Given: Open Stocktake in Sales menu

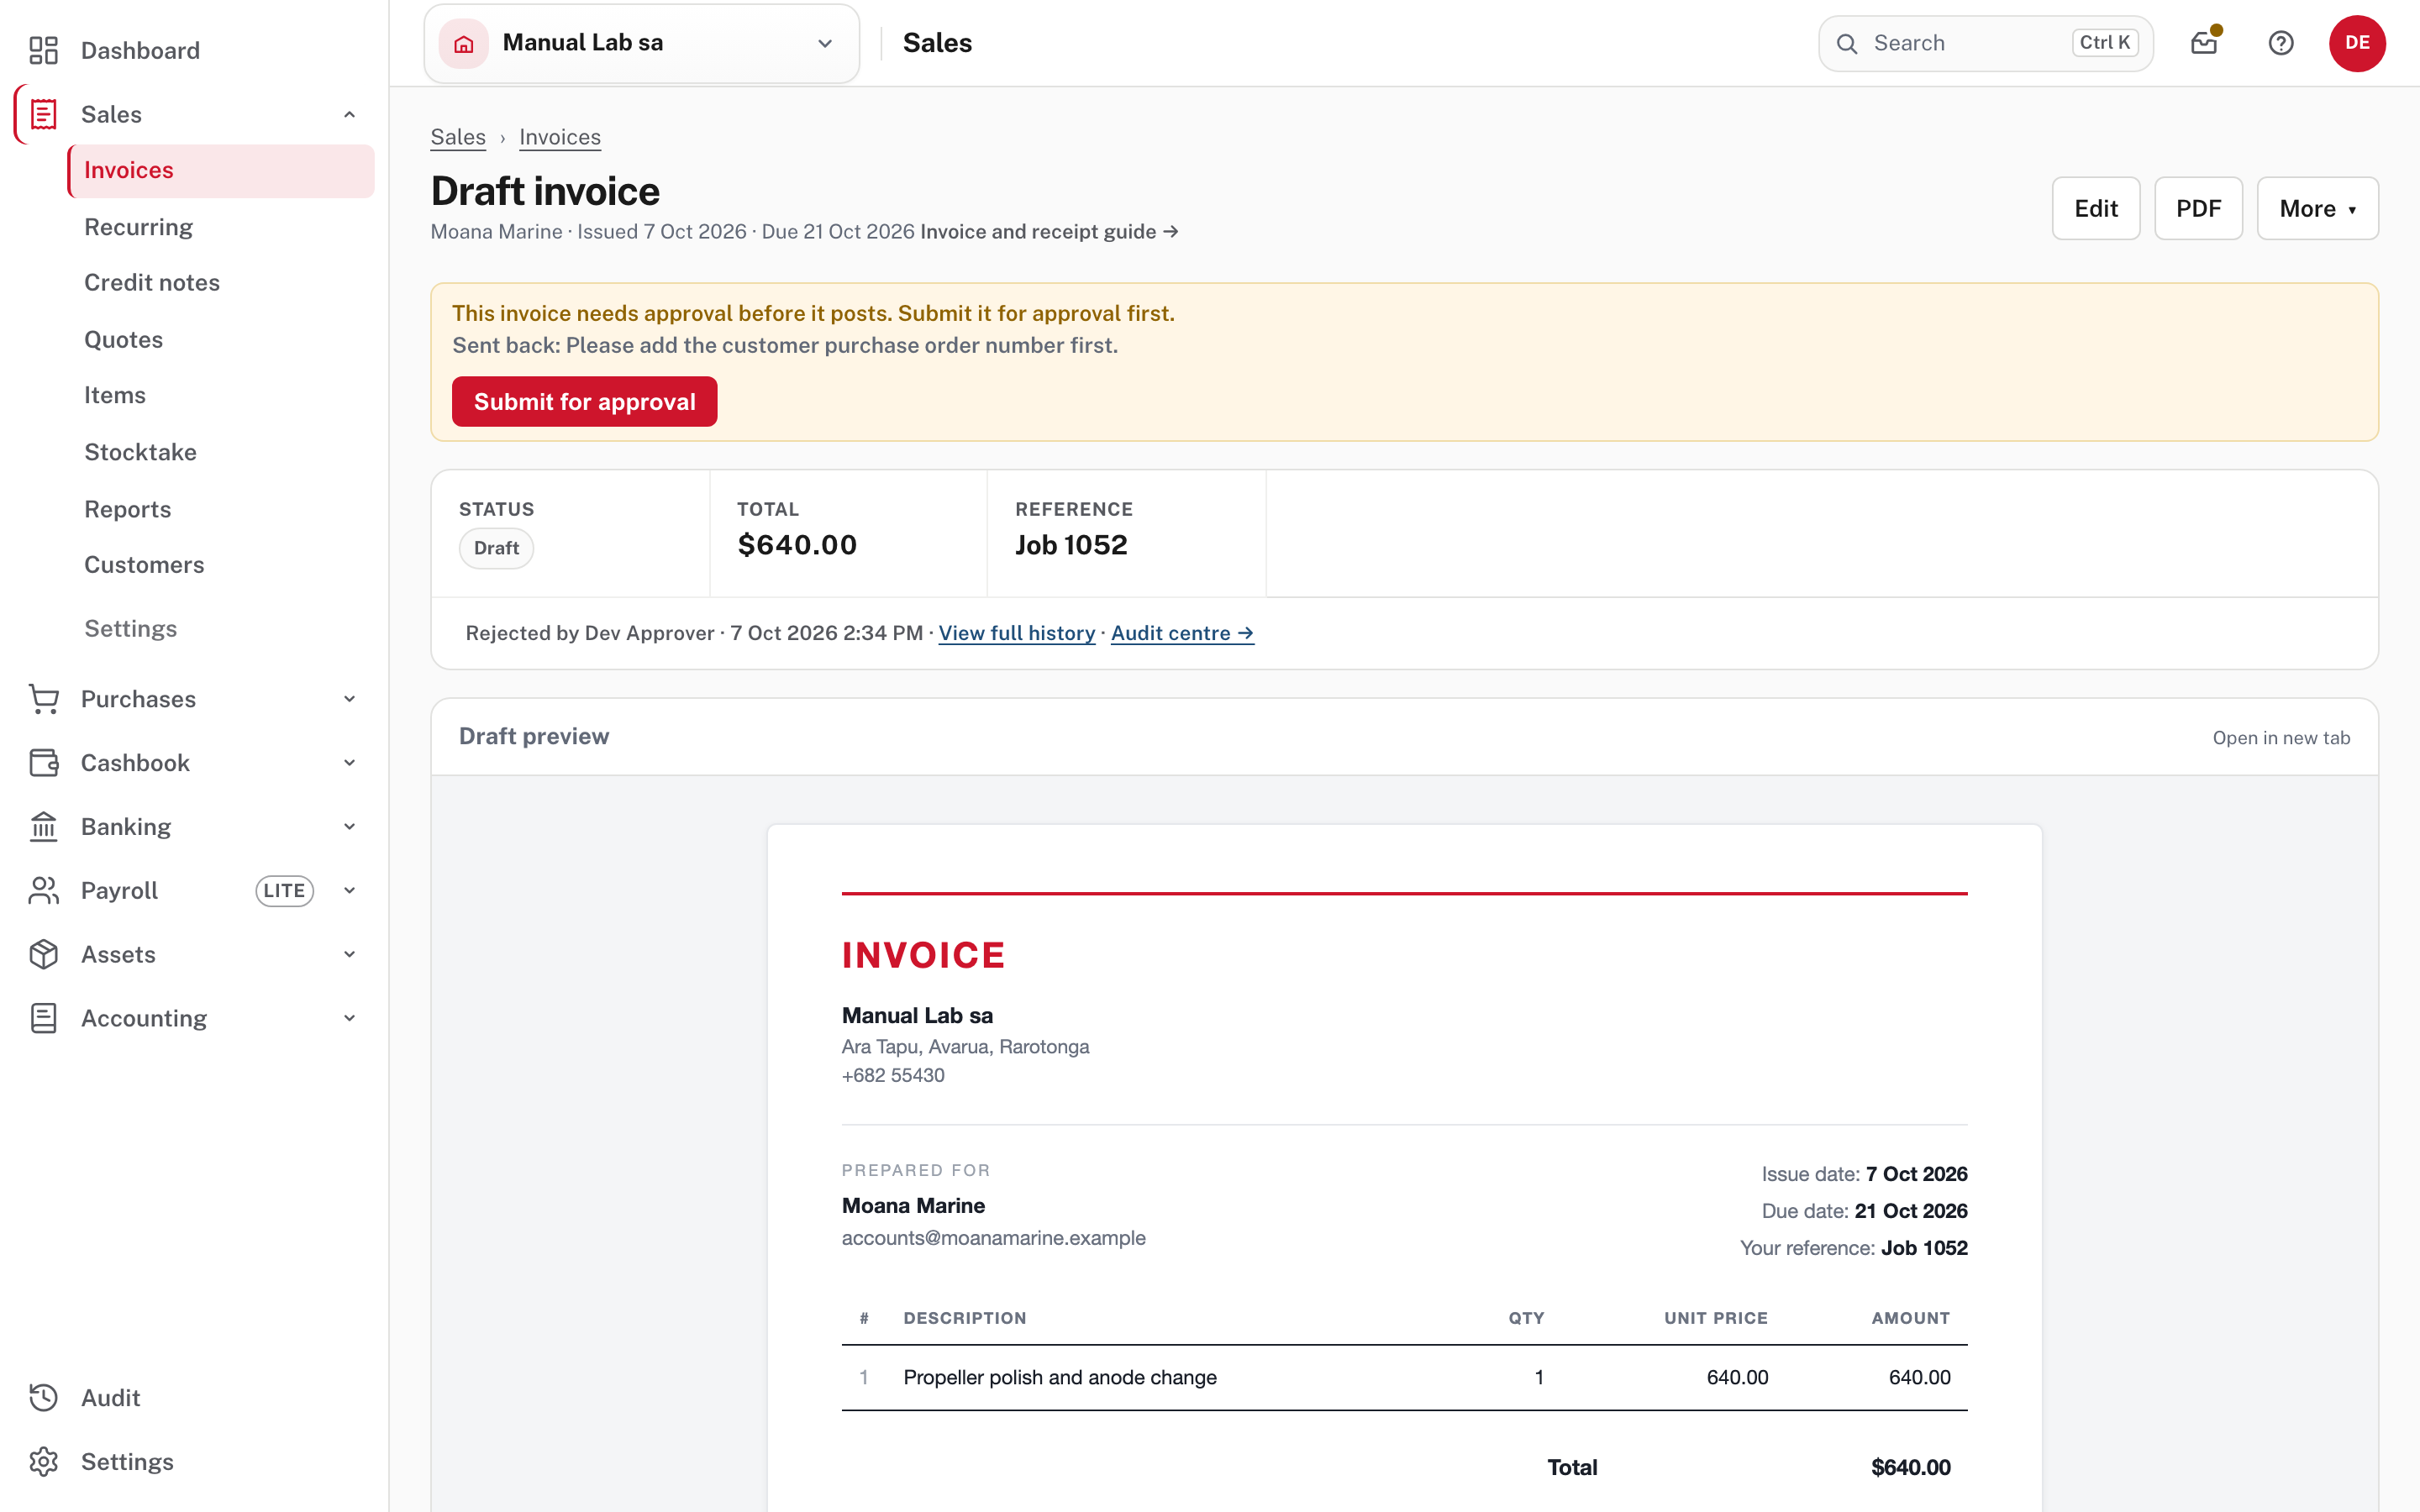Looking at the screenshot, I should click(x=220, y=452).
